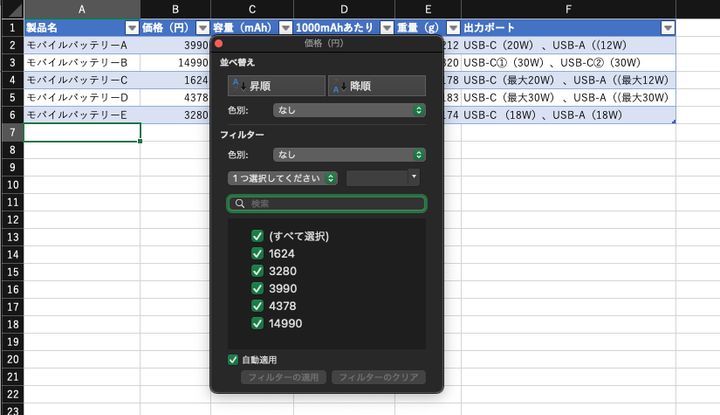Uncheck the (すべて選択) checkbox
This screenshot has height=415, width=720.
coord(258,236)
